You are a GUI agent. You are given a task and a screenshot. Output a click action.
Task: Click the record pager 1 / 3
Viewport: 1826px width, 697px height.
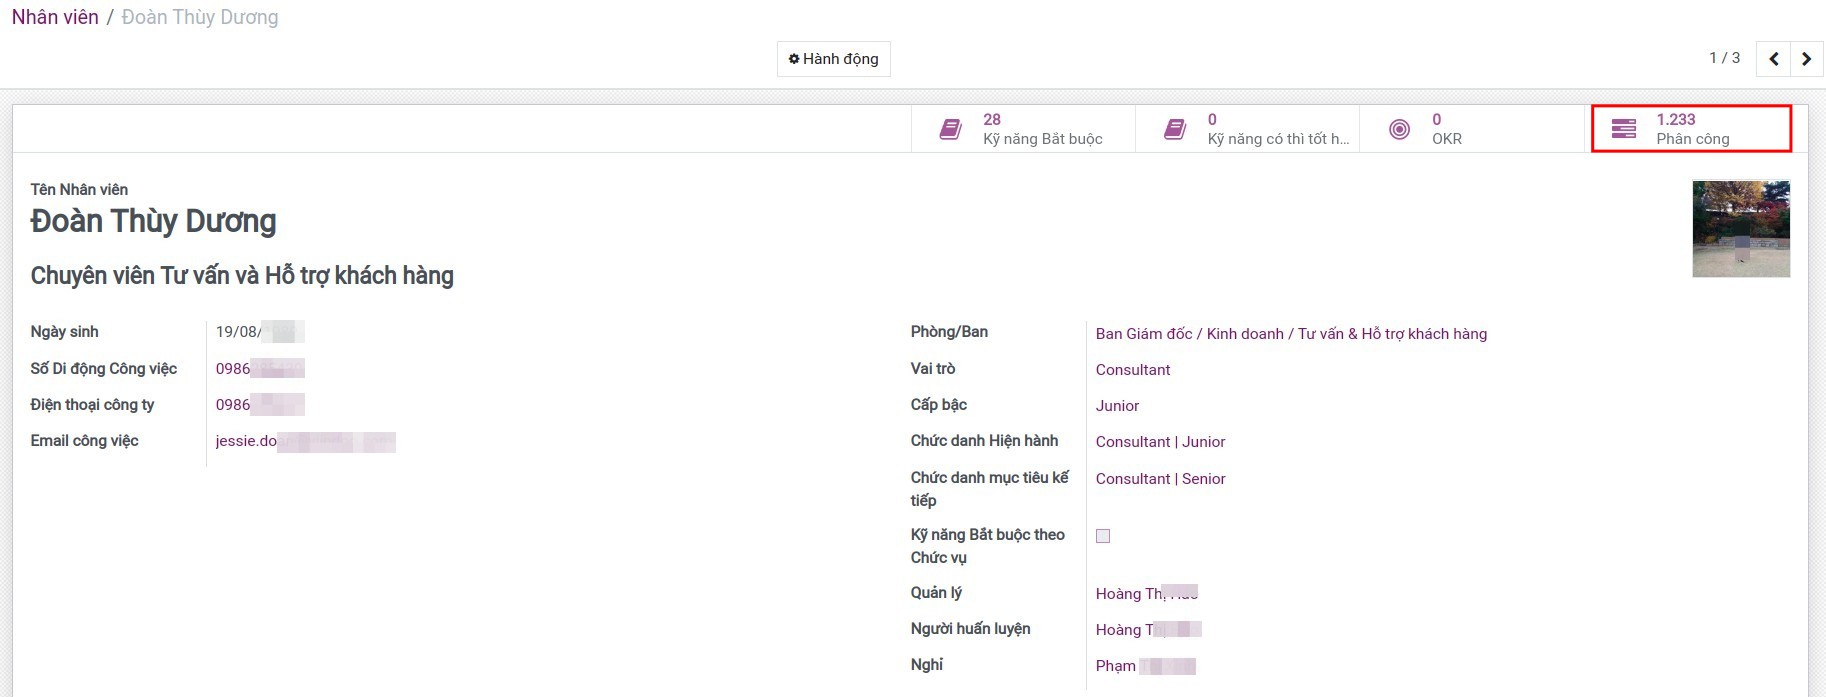click(x=1724, y=58)
